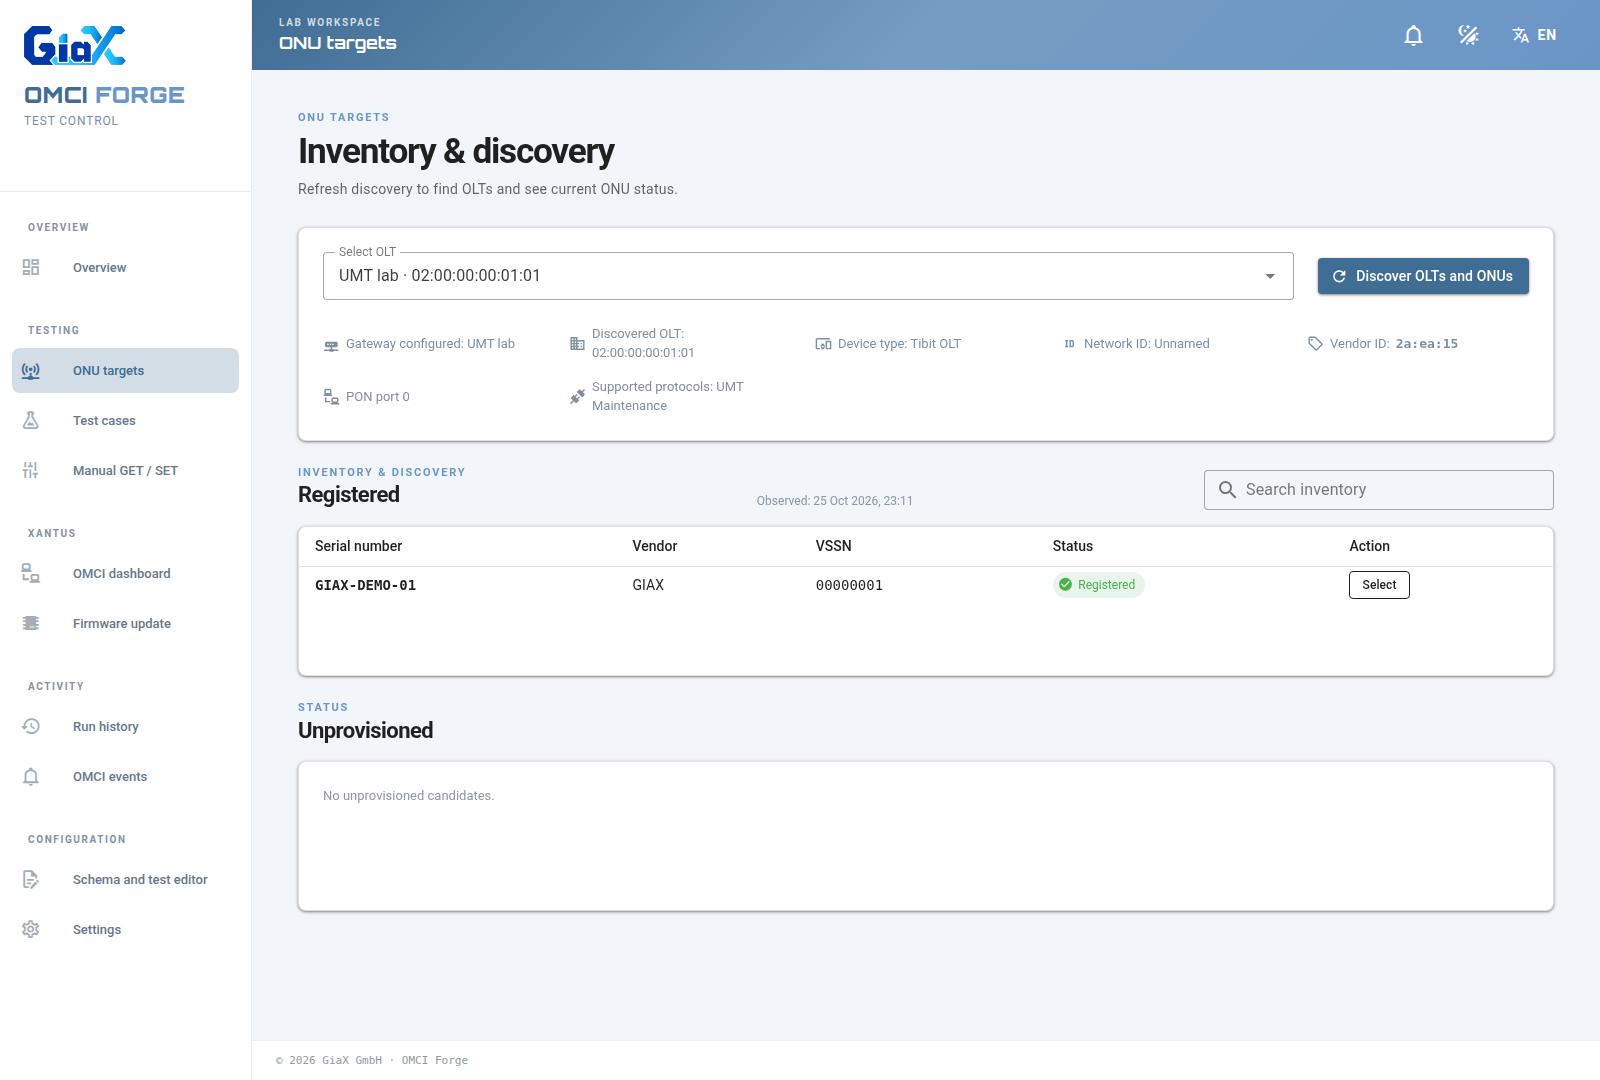
Task: Click serial number GIAX-DEMO-01
Action: click(365, 585)
